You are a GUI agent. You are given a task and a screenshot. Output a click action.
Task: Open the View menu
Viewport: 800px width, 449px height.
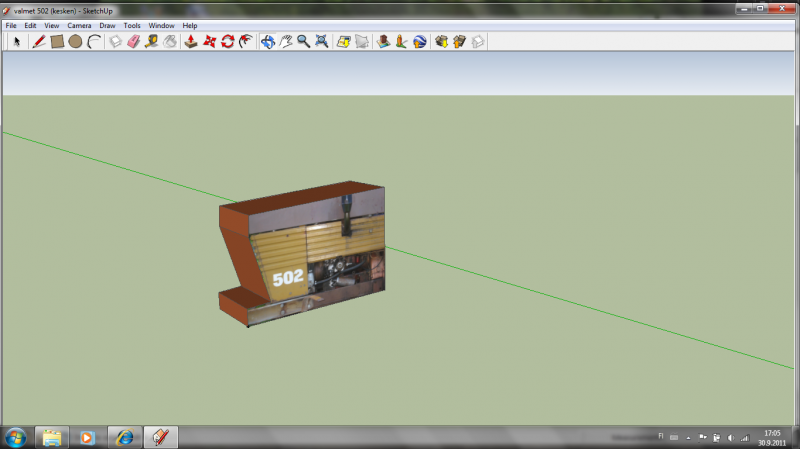point(52,26)
